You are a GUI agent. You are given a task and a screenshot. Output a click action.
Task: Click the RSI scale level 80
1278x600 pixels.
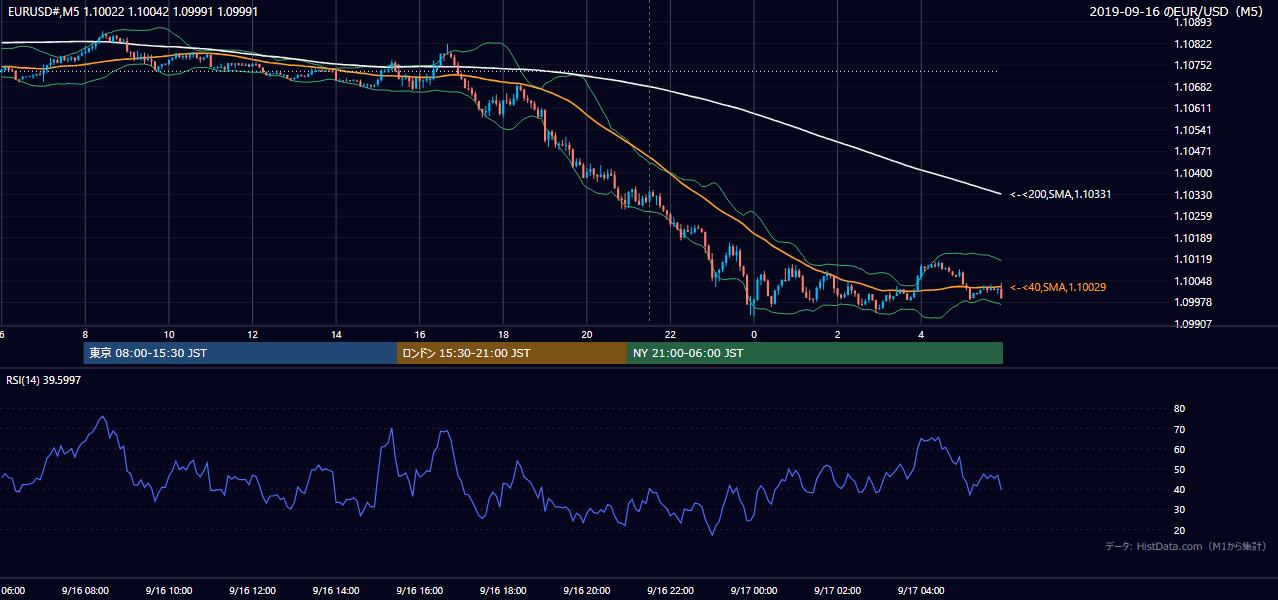pos(1180,409)
